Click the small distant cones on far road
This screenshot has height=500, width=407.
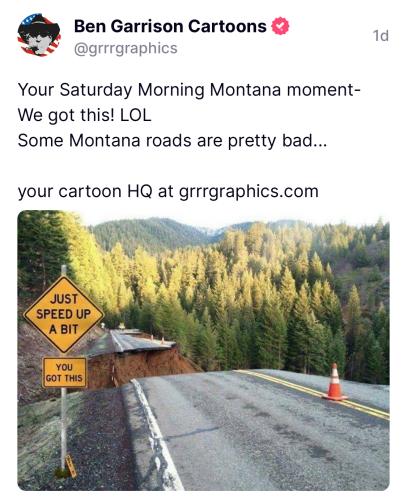(158, 339)
